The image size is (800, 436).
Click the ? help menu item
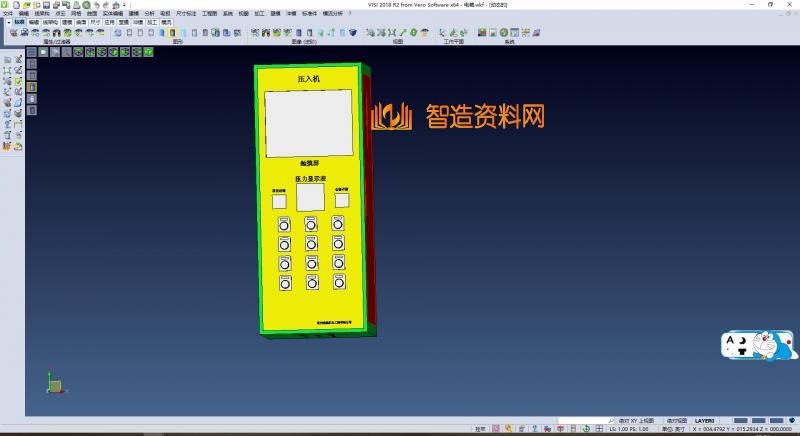(x=350, y=14)
